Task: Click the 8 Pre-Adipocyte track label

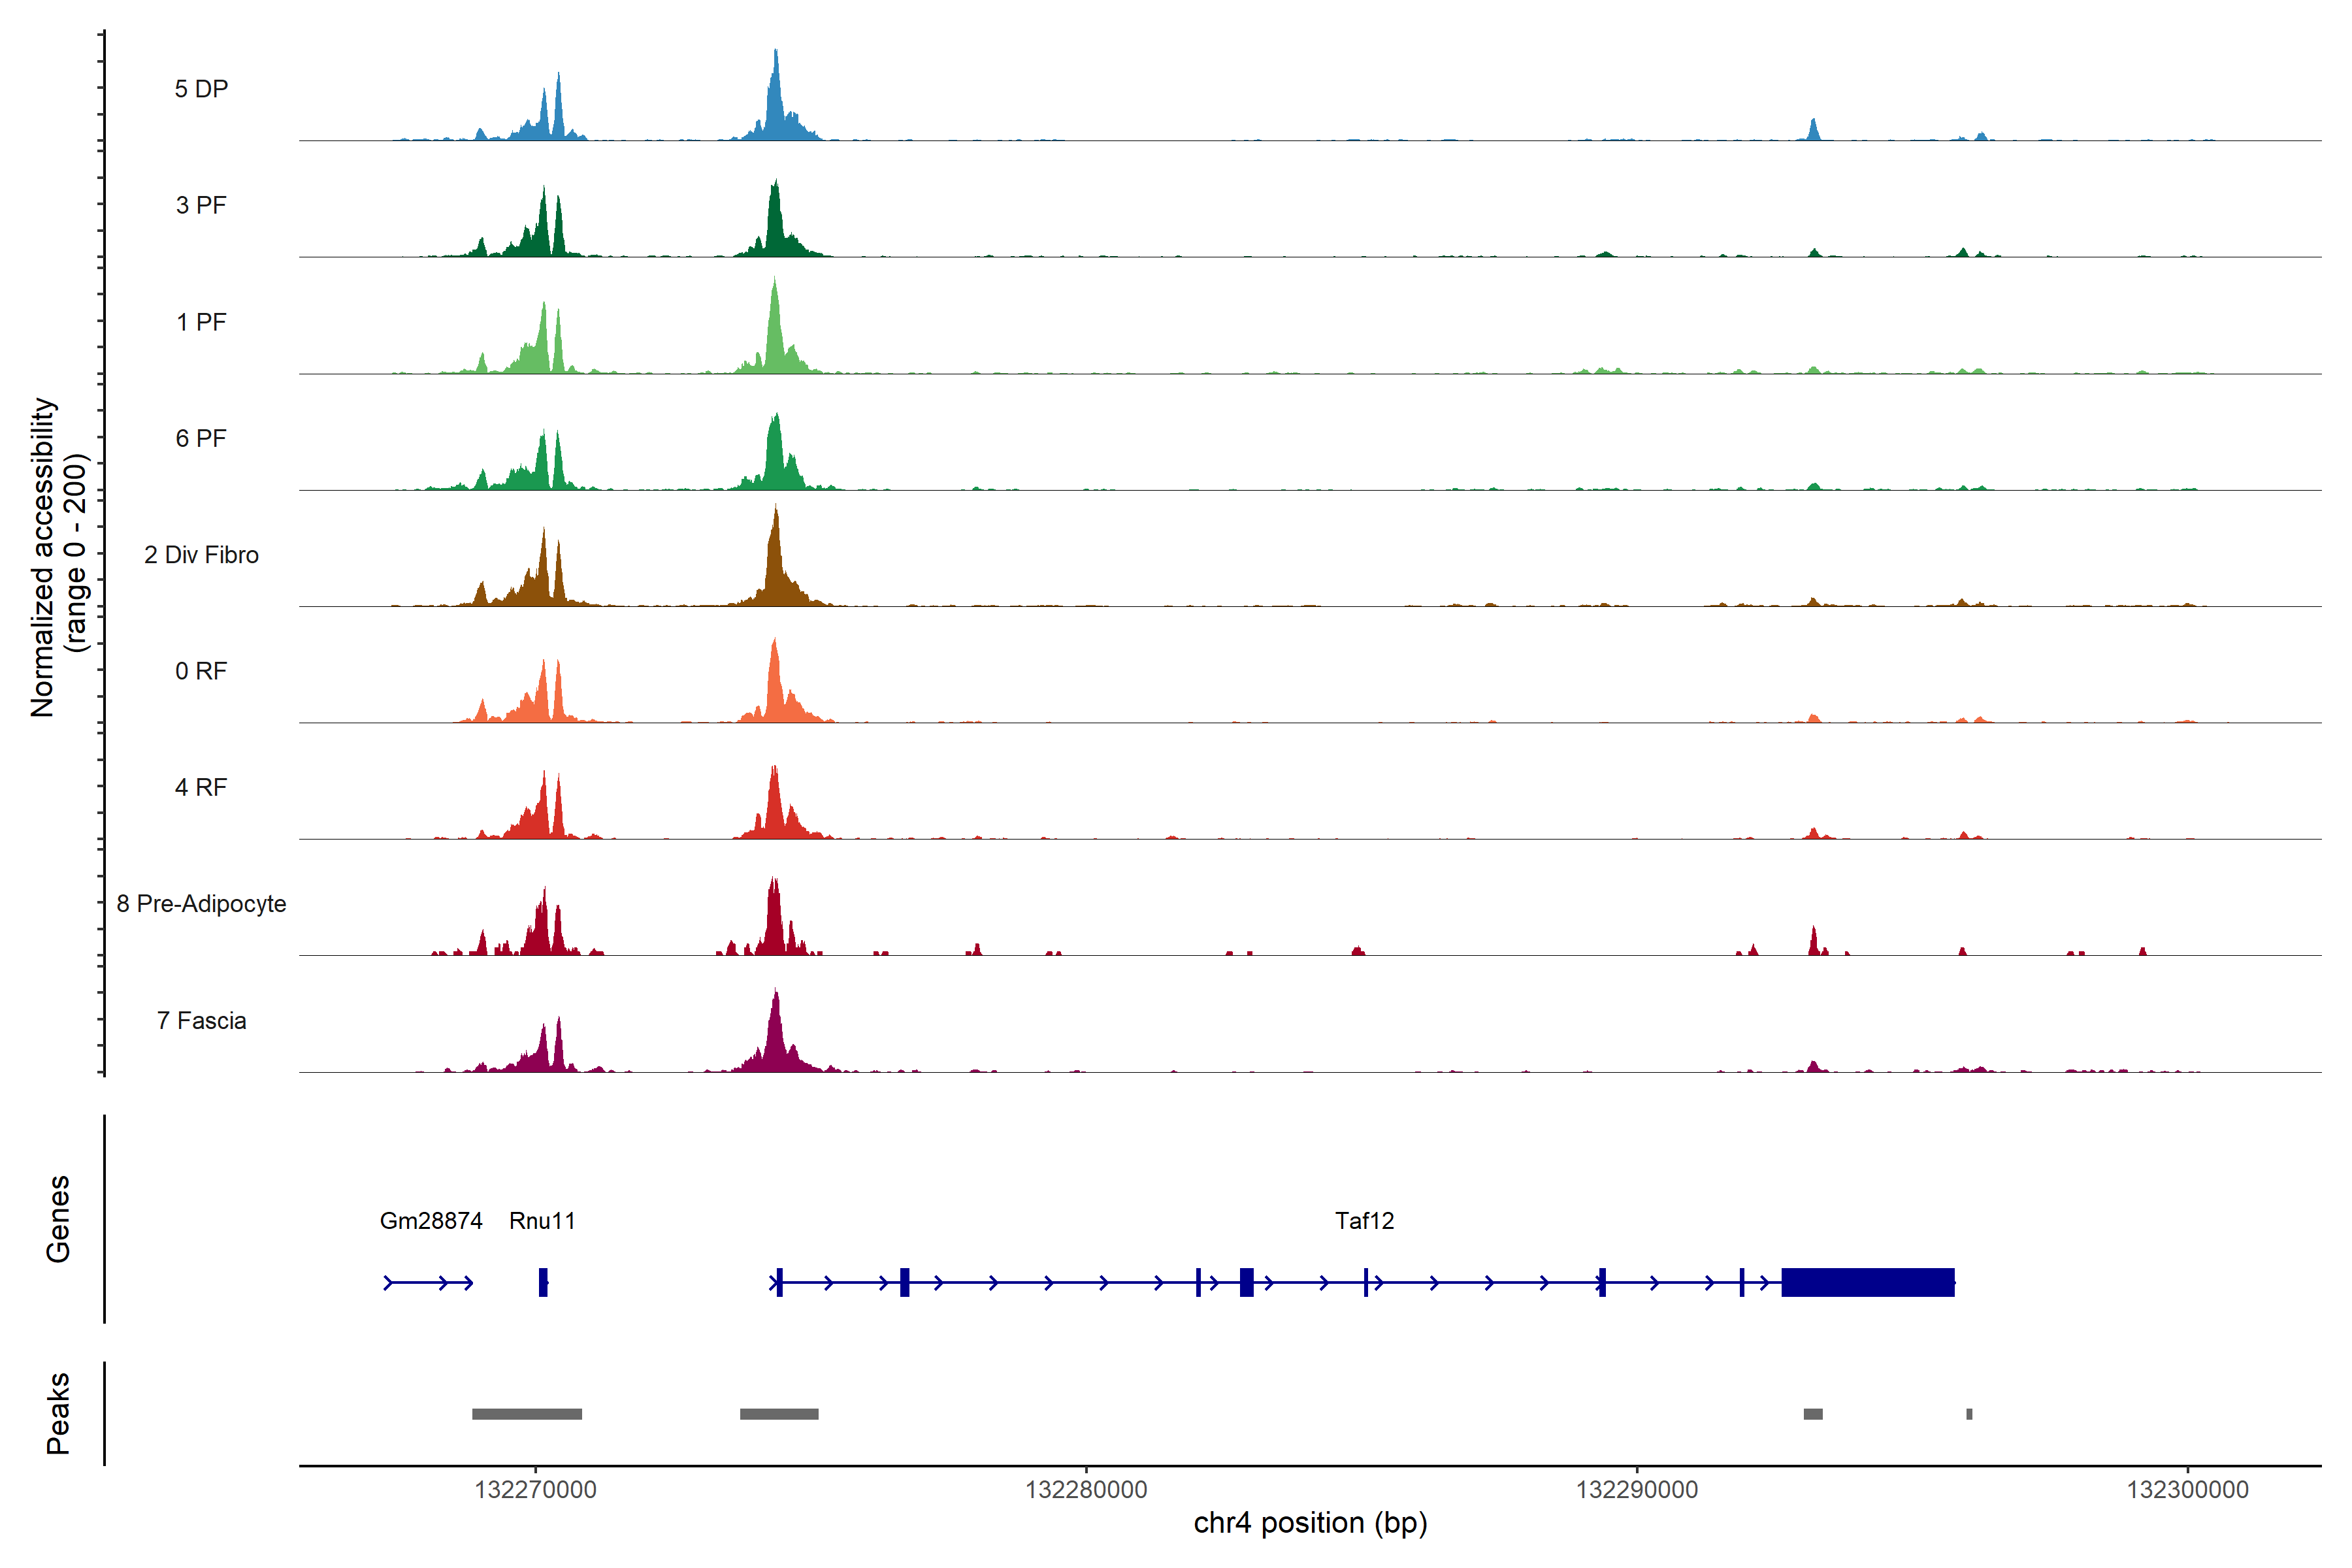Action: point(201,904)
